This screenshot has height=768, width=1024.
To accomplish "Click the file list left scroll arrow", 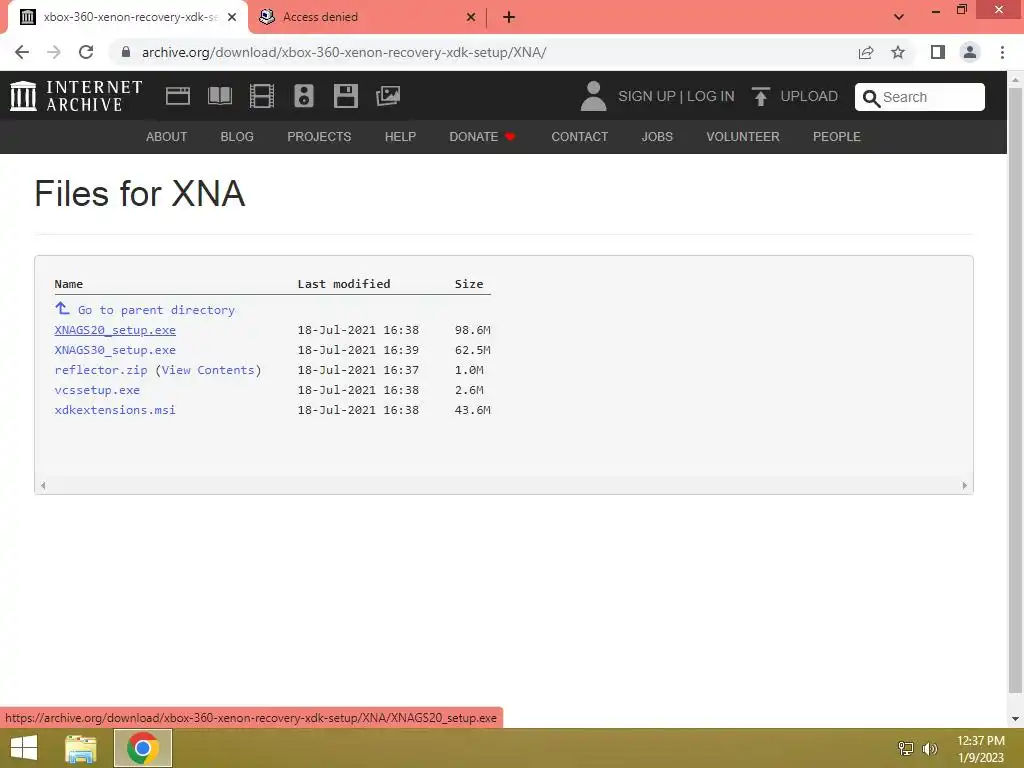I will [43, 485].
